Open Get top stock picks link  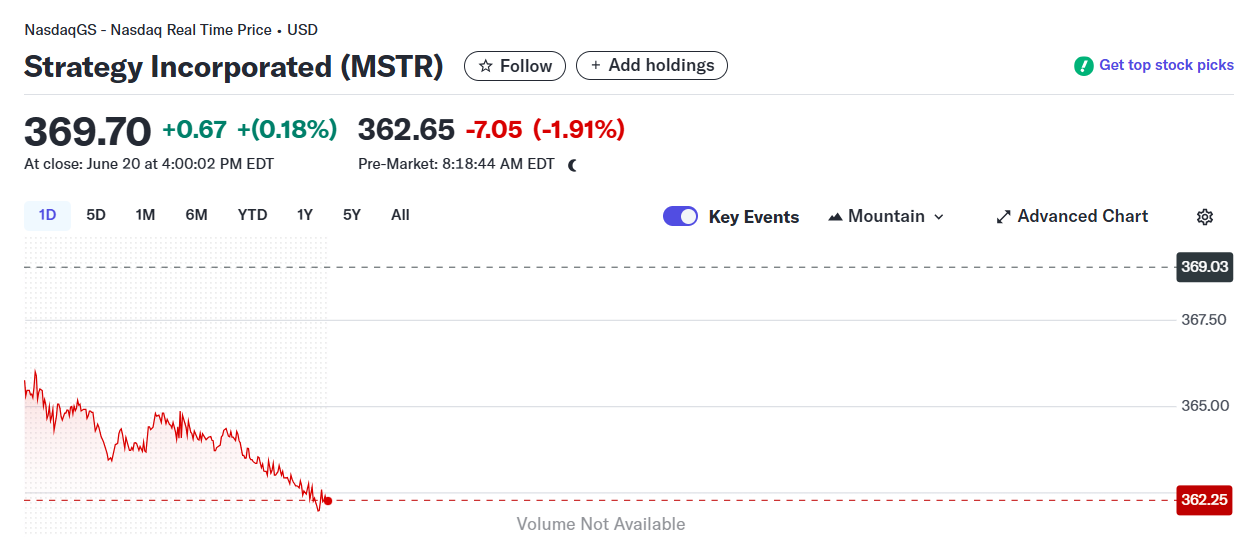(1166, 65)
